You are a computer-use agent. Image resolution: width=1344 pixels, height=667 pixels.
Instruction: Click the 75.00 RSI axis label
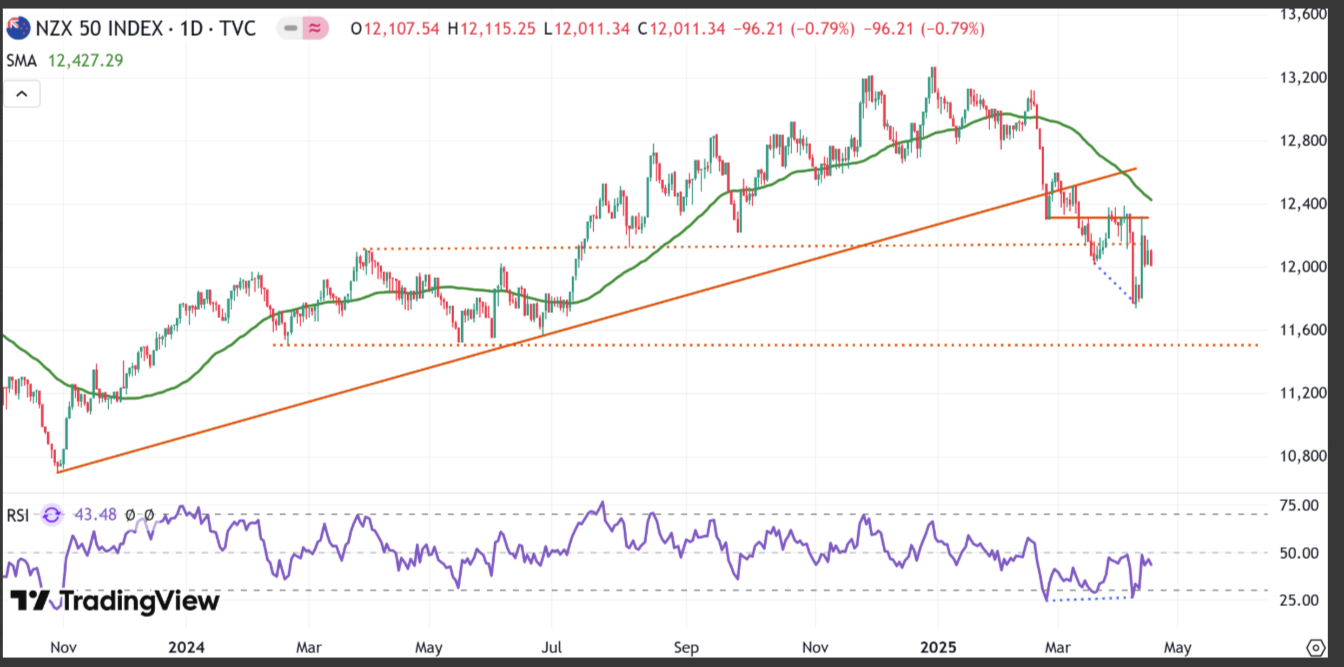tap(1299, 506)
